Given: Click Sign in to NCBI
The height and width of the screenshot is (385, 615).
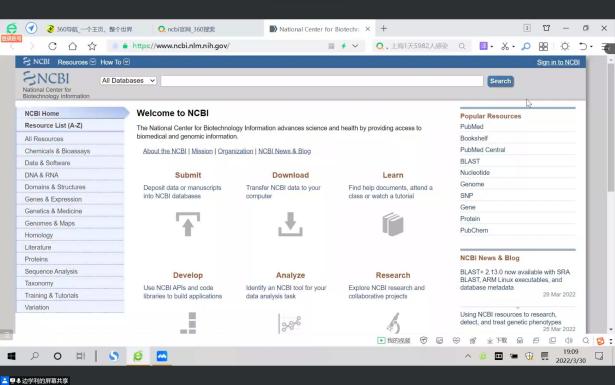Looking at the screenshot, I should (558, 62).
